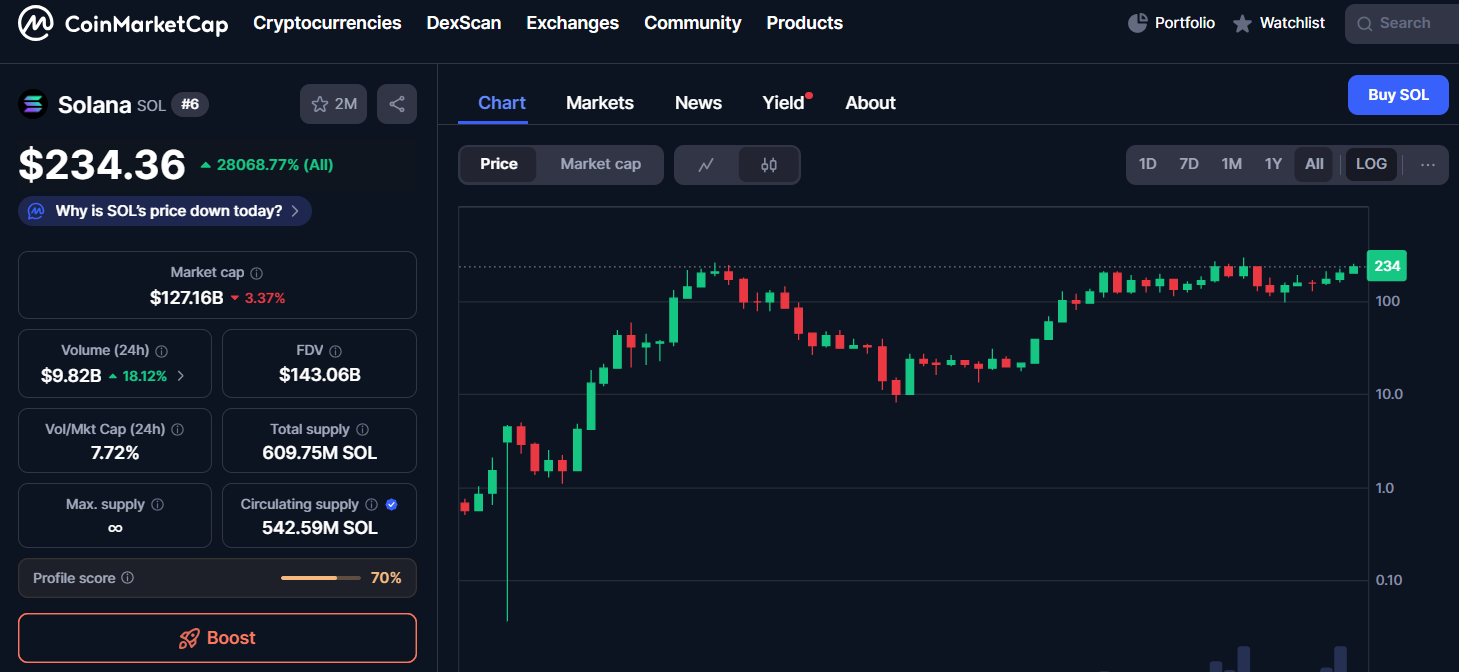1459x672 pixels.
Task: Select the 1Y time range
Action: point(1273,165)
